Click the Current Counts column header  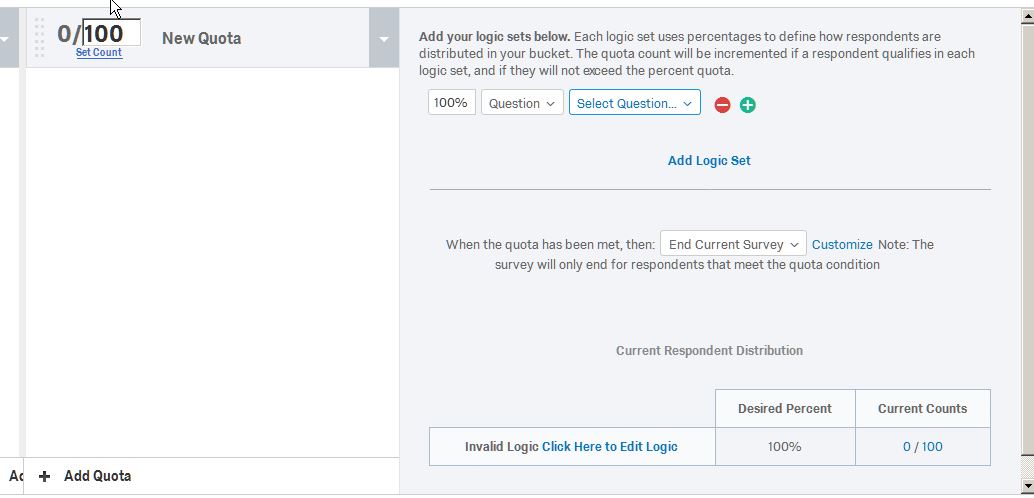coord(922,408)
